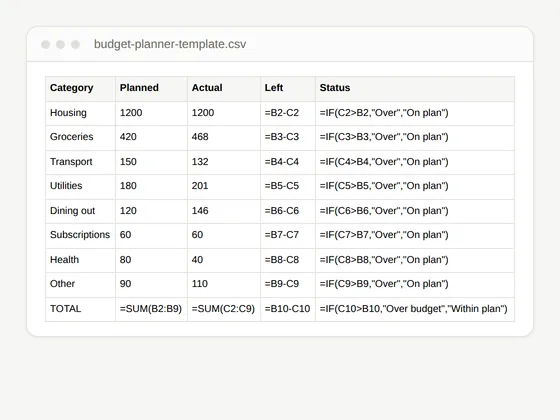Select the =IF(C7>B7 status formula
Viewport: 560px width, 420px height.
coord(415,235)
